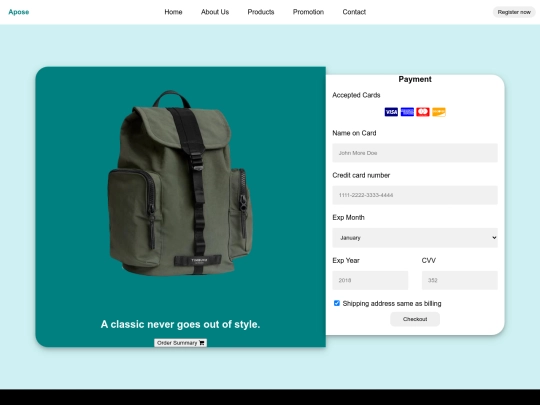This screenshot has width=540, height=405.
Task: Click the Mastercard card icon
Action: 423,112
